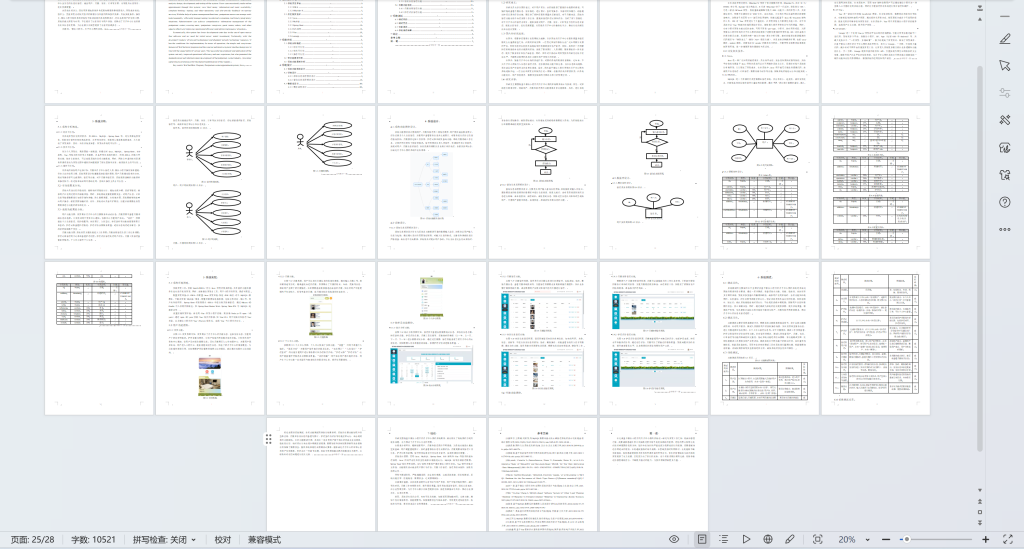Open the magic tools sparkle icon
Image resolution: width=1024 pixels, height=549 pixels.
(x=1005, y=120)
